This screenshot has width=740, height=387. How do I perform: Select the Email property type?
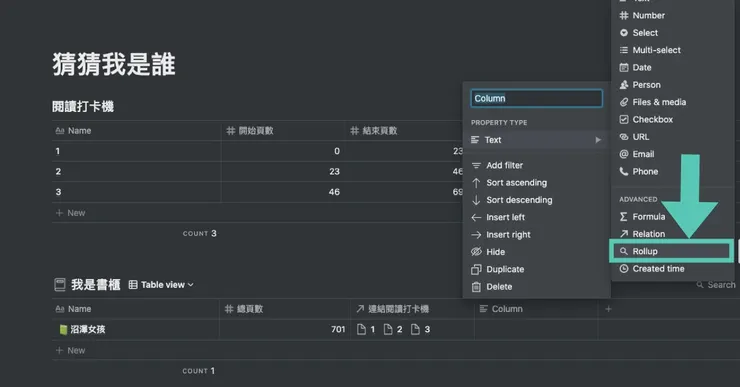click(672, 154)
